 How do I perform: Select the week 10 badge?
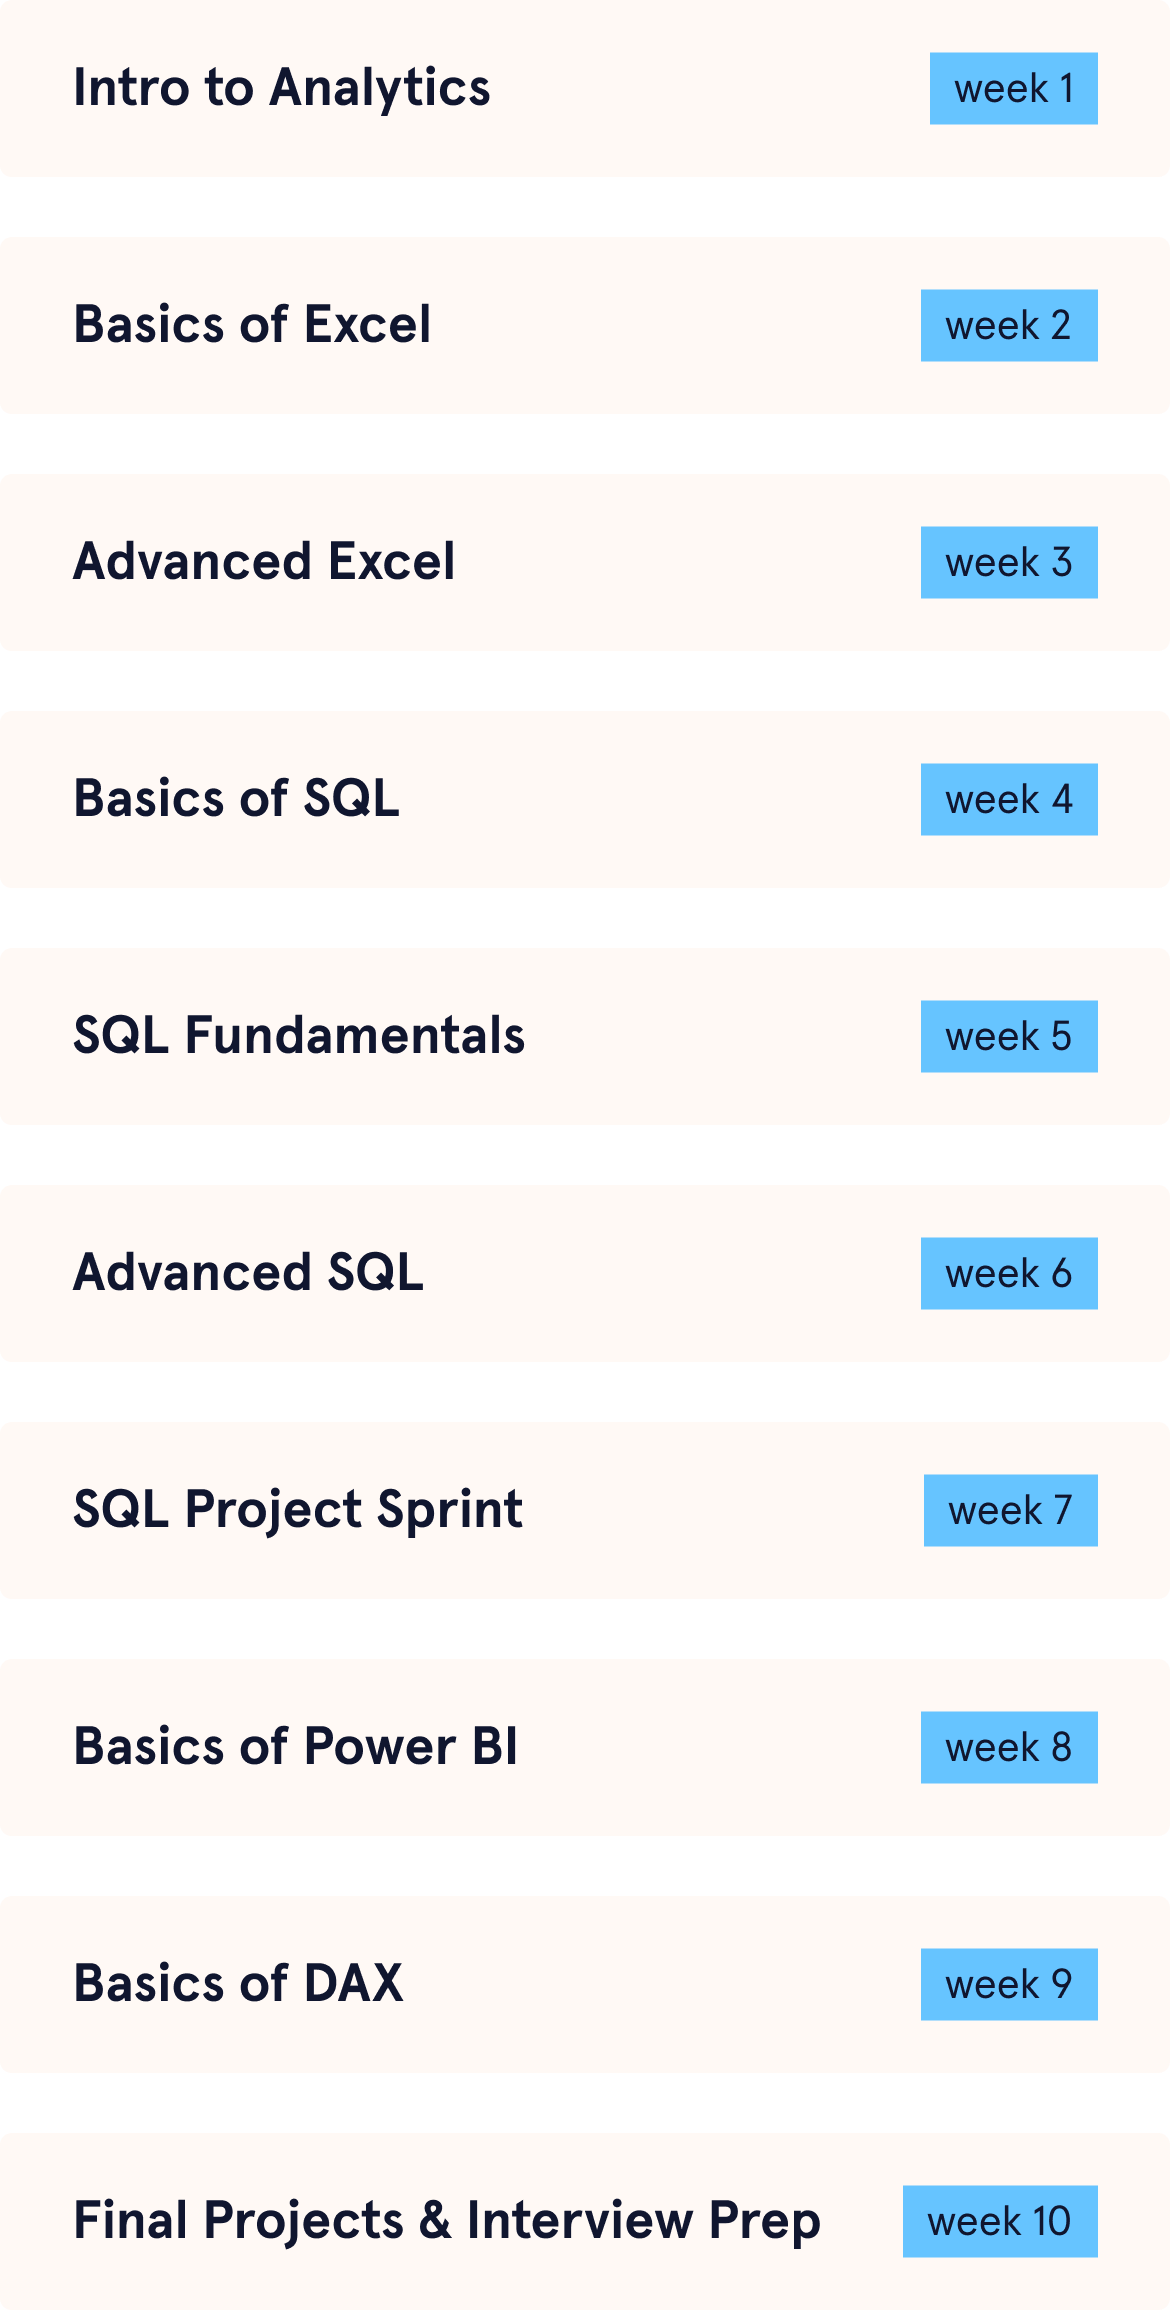[1000, 2222]
